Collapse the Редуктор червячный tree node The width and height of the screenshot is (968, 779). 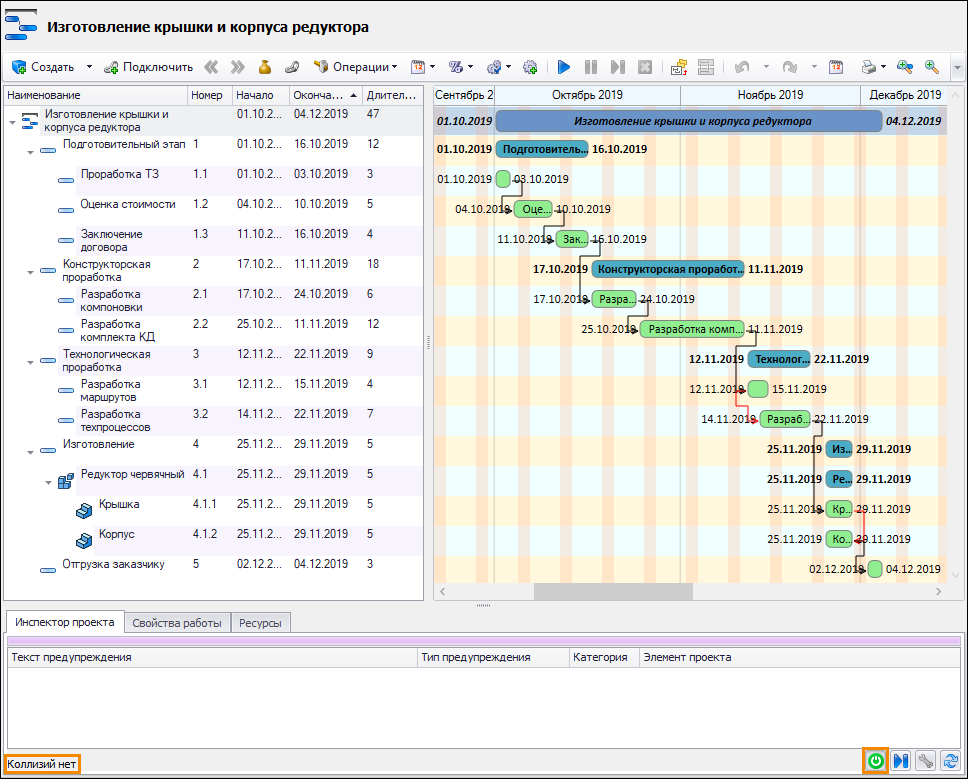pos(49,481)
